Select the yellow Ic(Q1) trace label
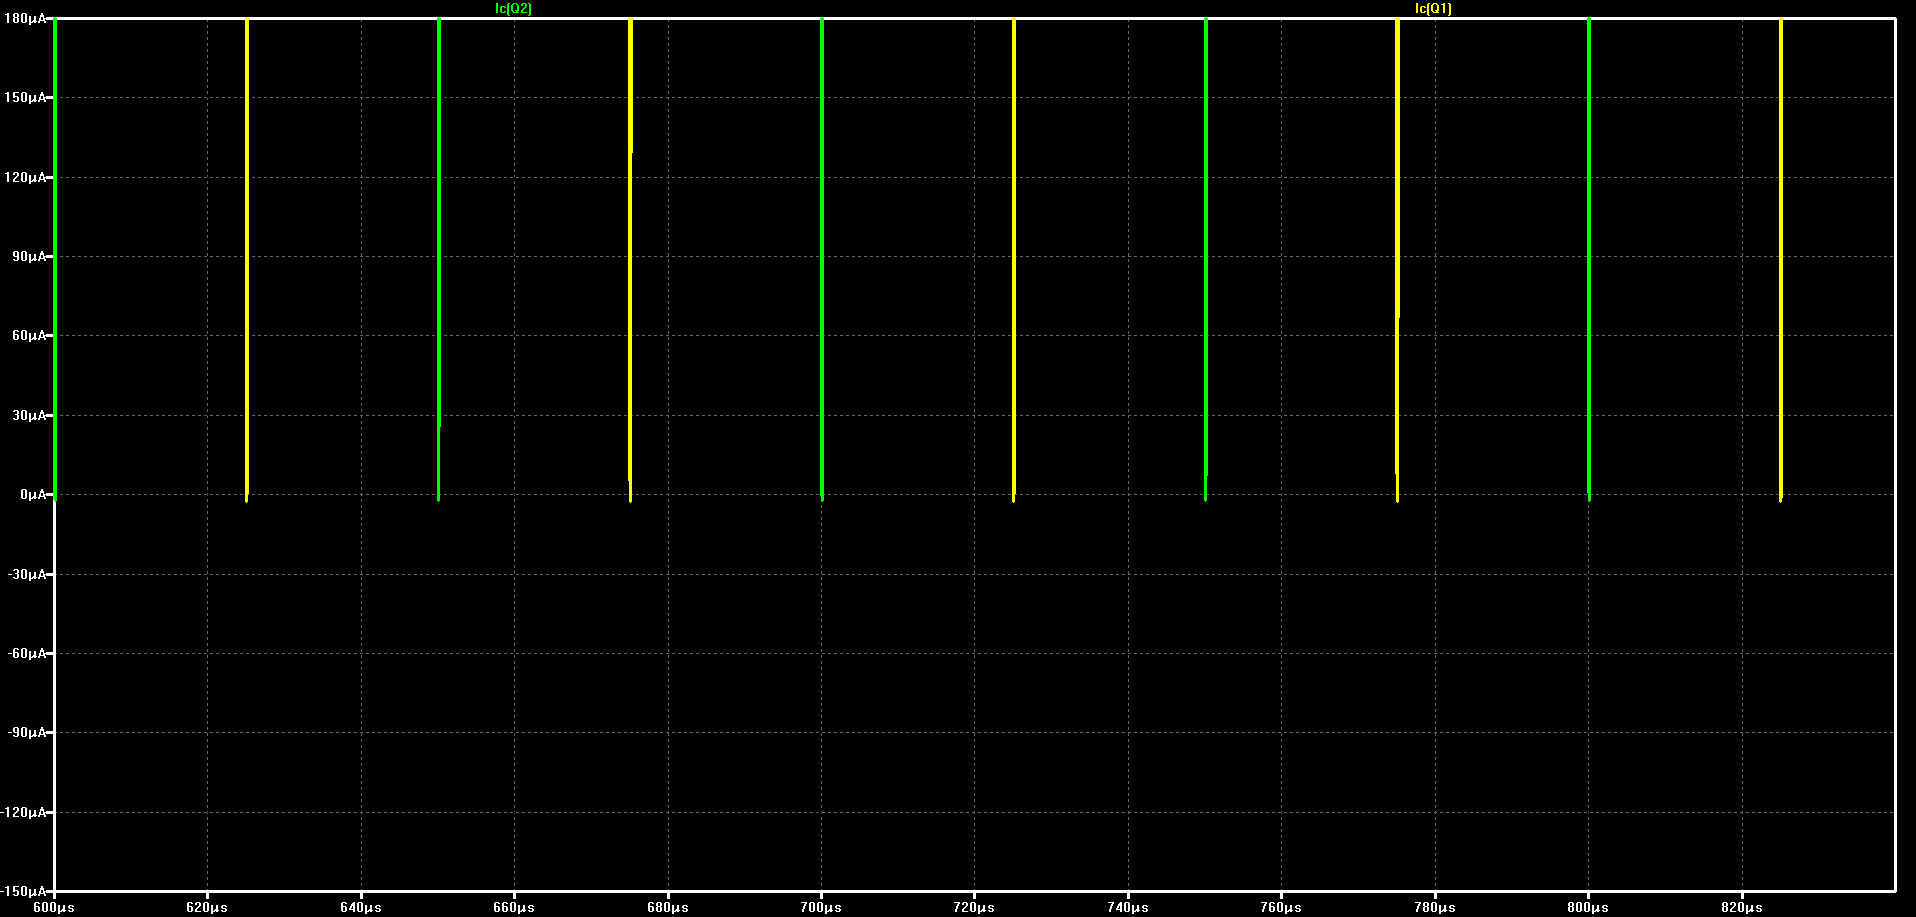The height and width of the screenshot is (917, 1916). coord(1433,8)
